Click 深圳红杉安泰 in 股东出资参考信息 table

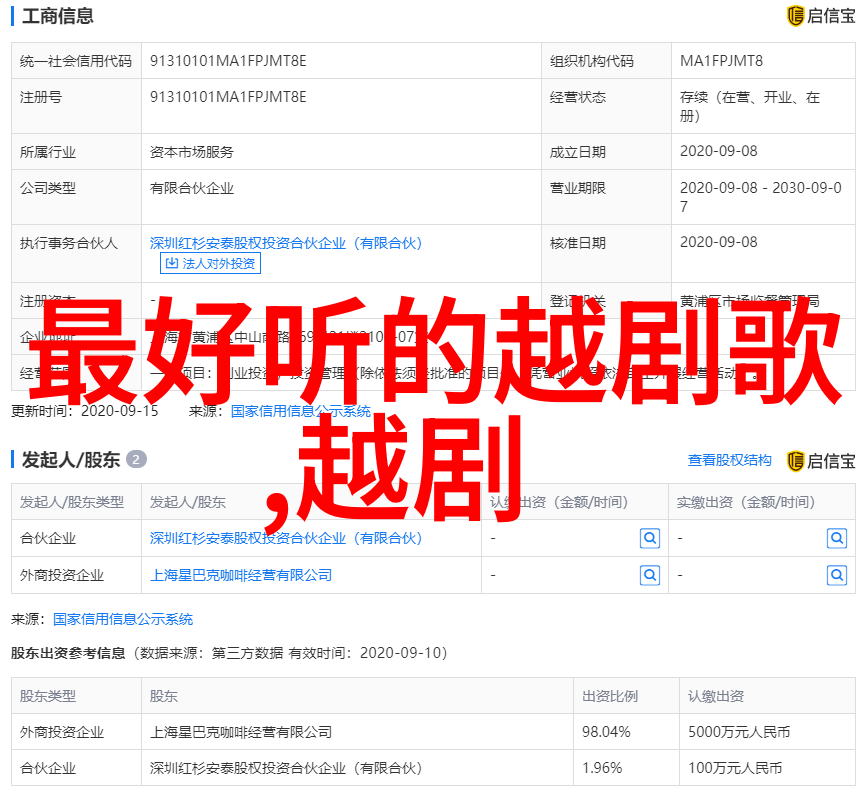pyautogui.click(x=286, y=768)
